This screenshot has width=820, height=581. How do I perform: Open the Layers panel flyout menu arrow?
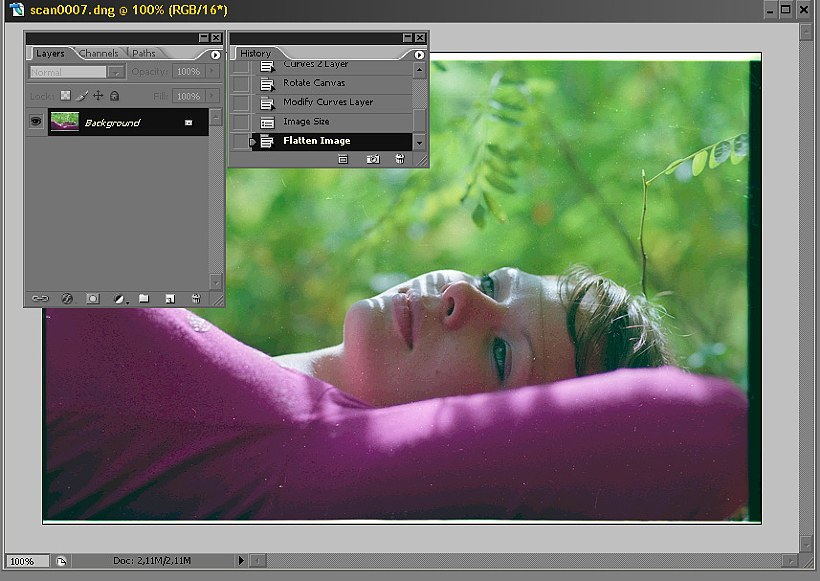pos(215,54)
